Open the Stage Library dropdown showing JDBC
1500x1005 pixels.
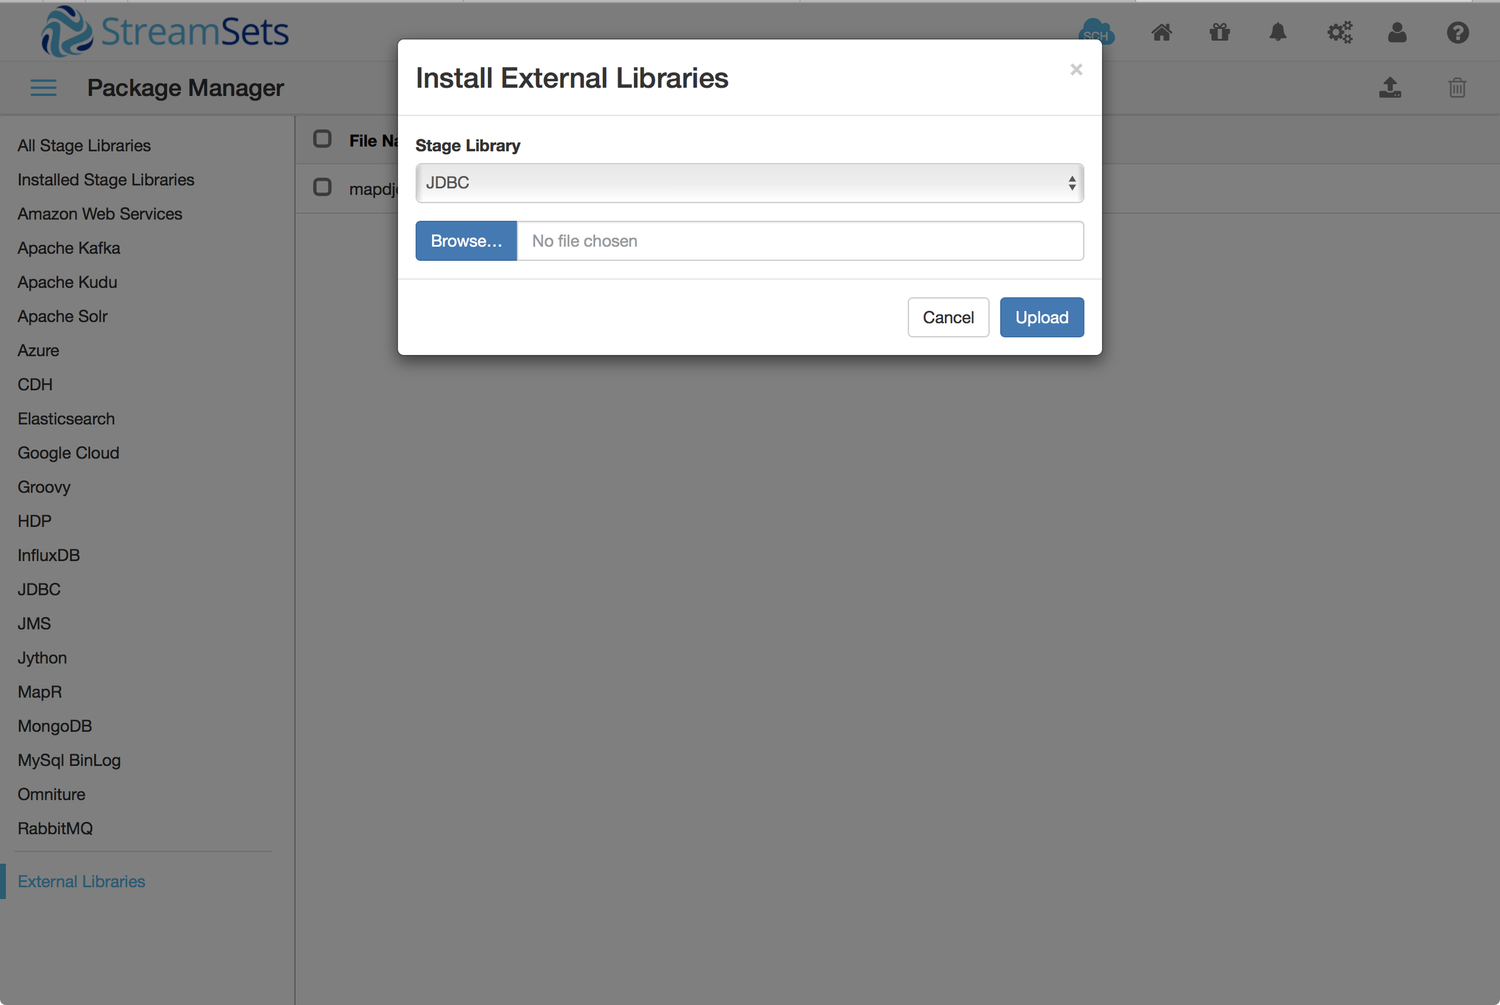tap(749, 183)
